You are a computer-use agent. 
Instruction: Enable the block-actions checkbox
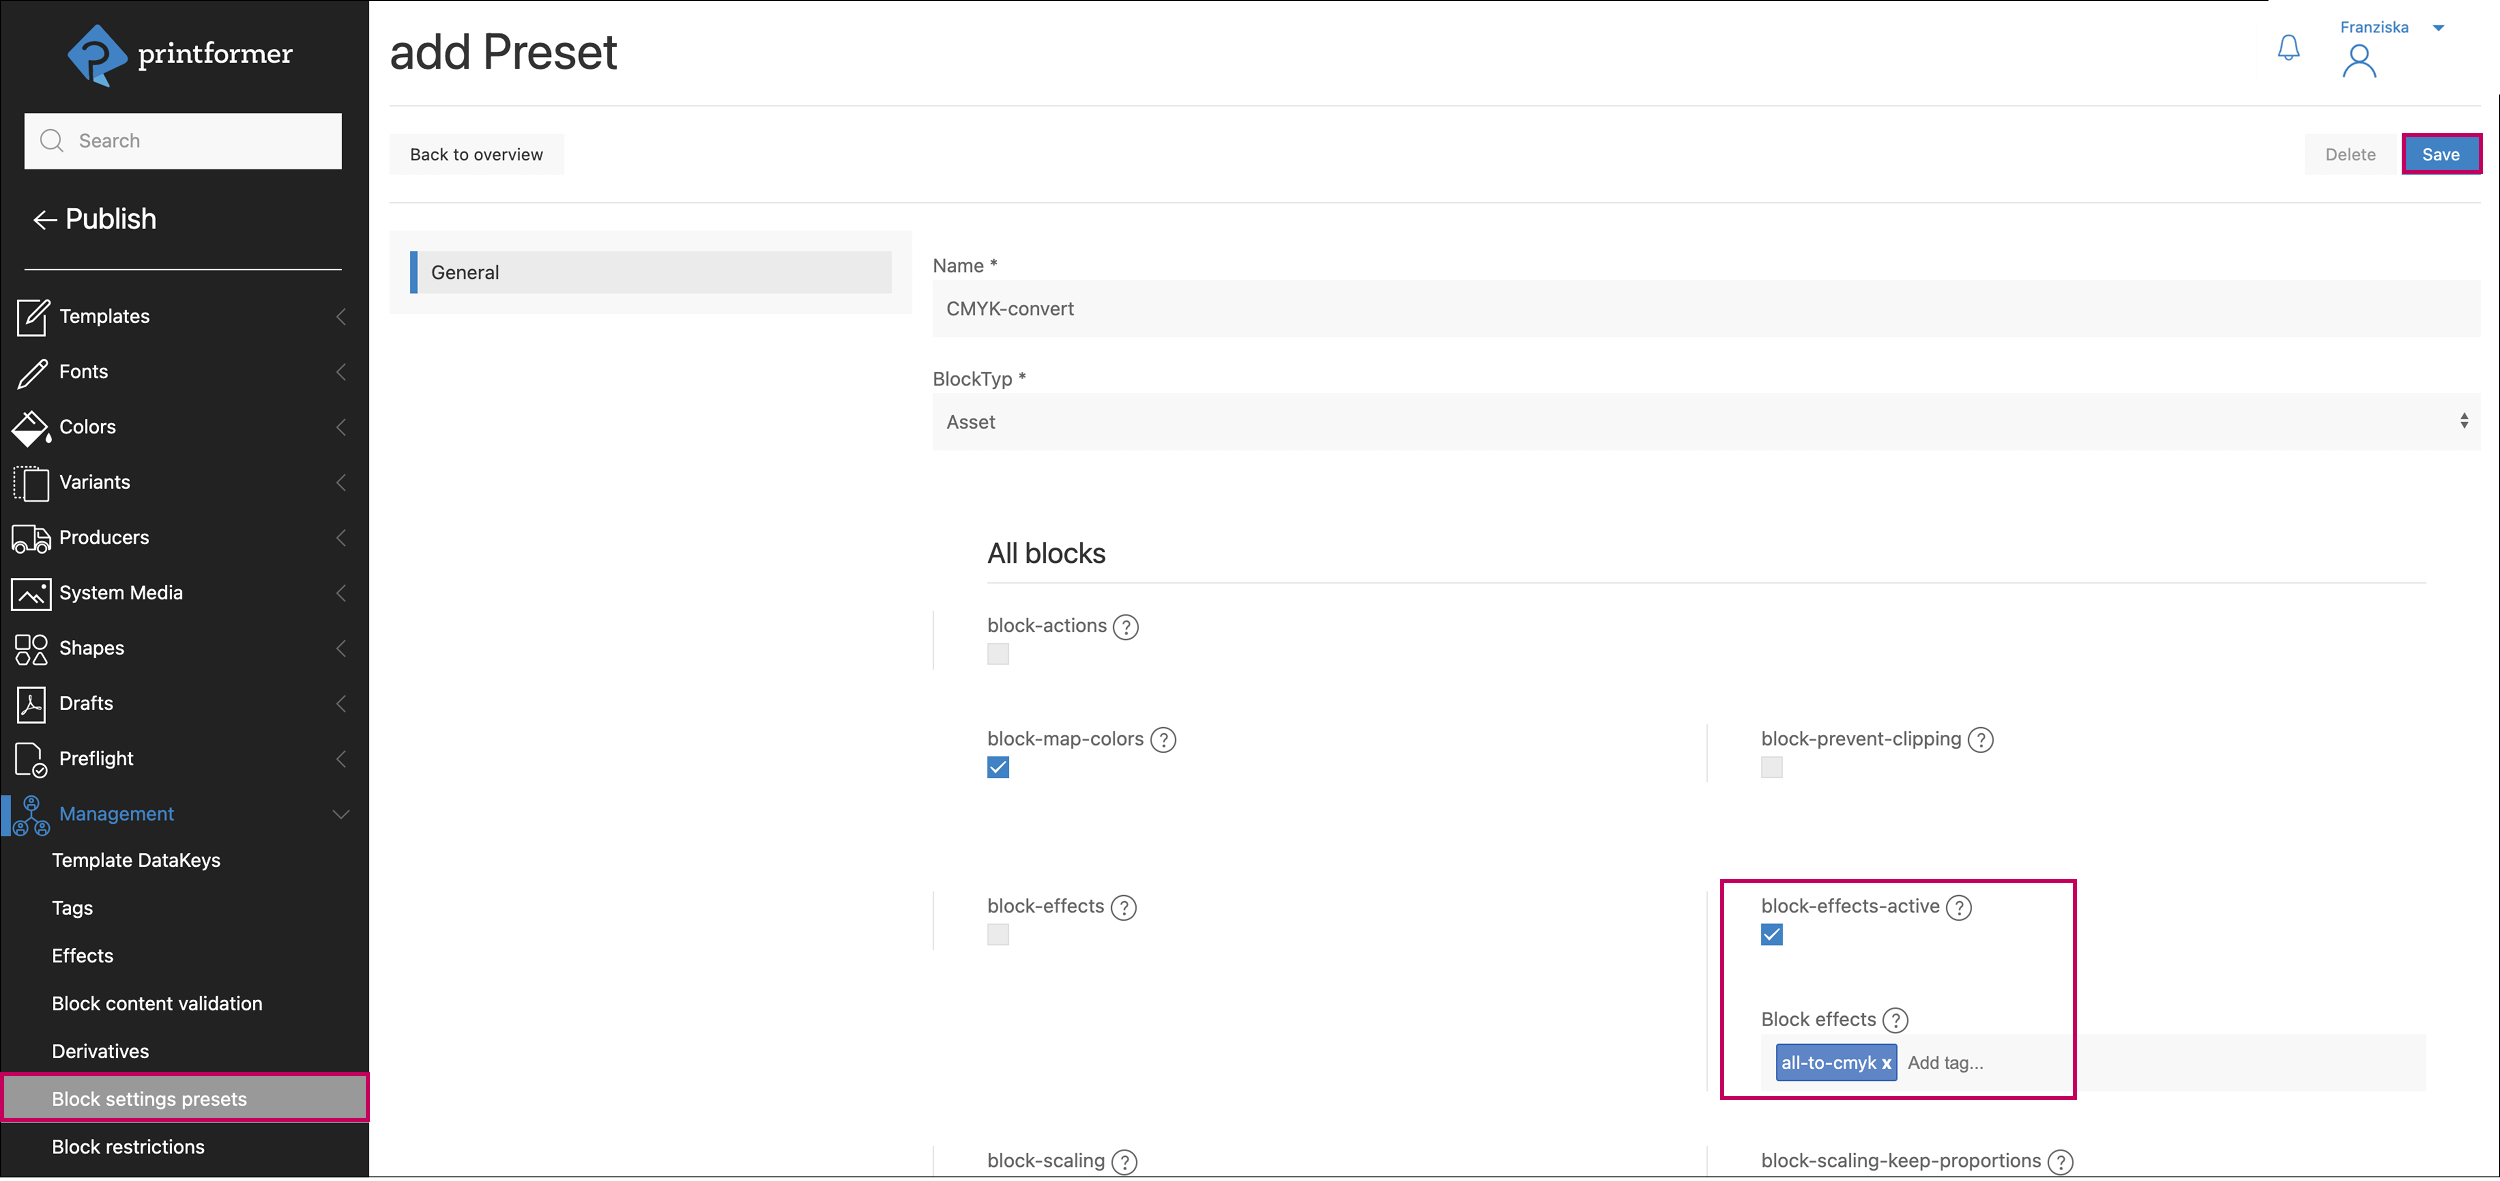click(x=998, y=654)
